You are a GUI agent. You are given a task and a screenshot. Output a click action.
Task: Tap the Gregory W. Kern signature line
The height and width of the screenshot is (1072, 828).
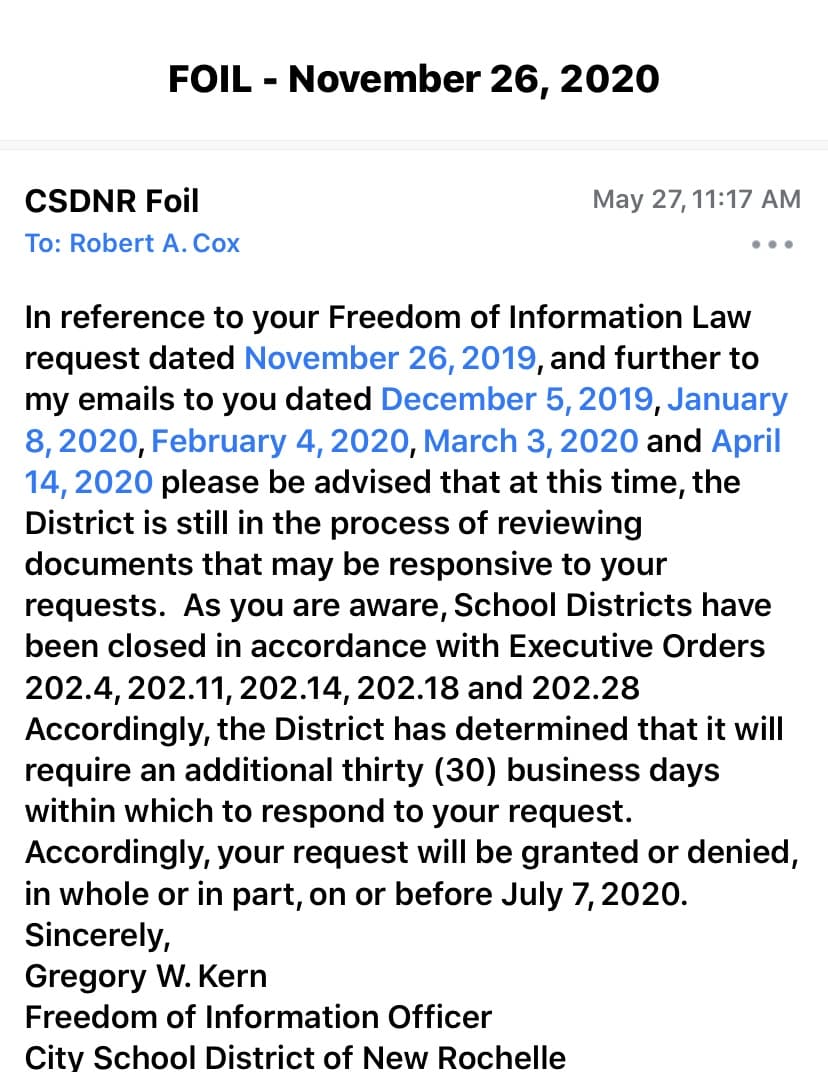pyautogui.click(x=145, y=975)
